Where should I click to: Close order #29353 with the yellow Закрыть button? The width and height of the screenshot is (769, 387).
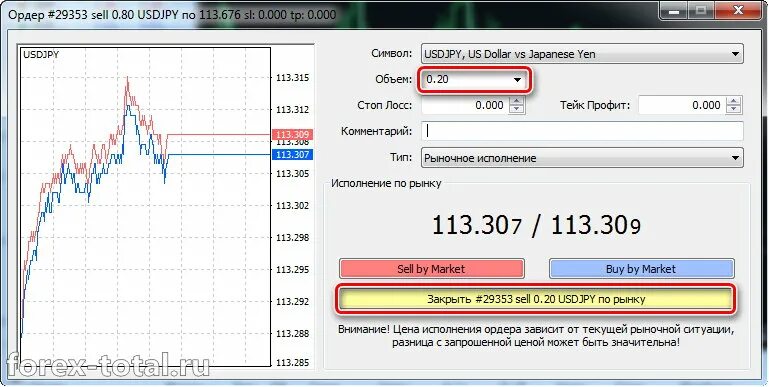pos(536,299)
